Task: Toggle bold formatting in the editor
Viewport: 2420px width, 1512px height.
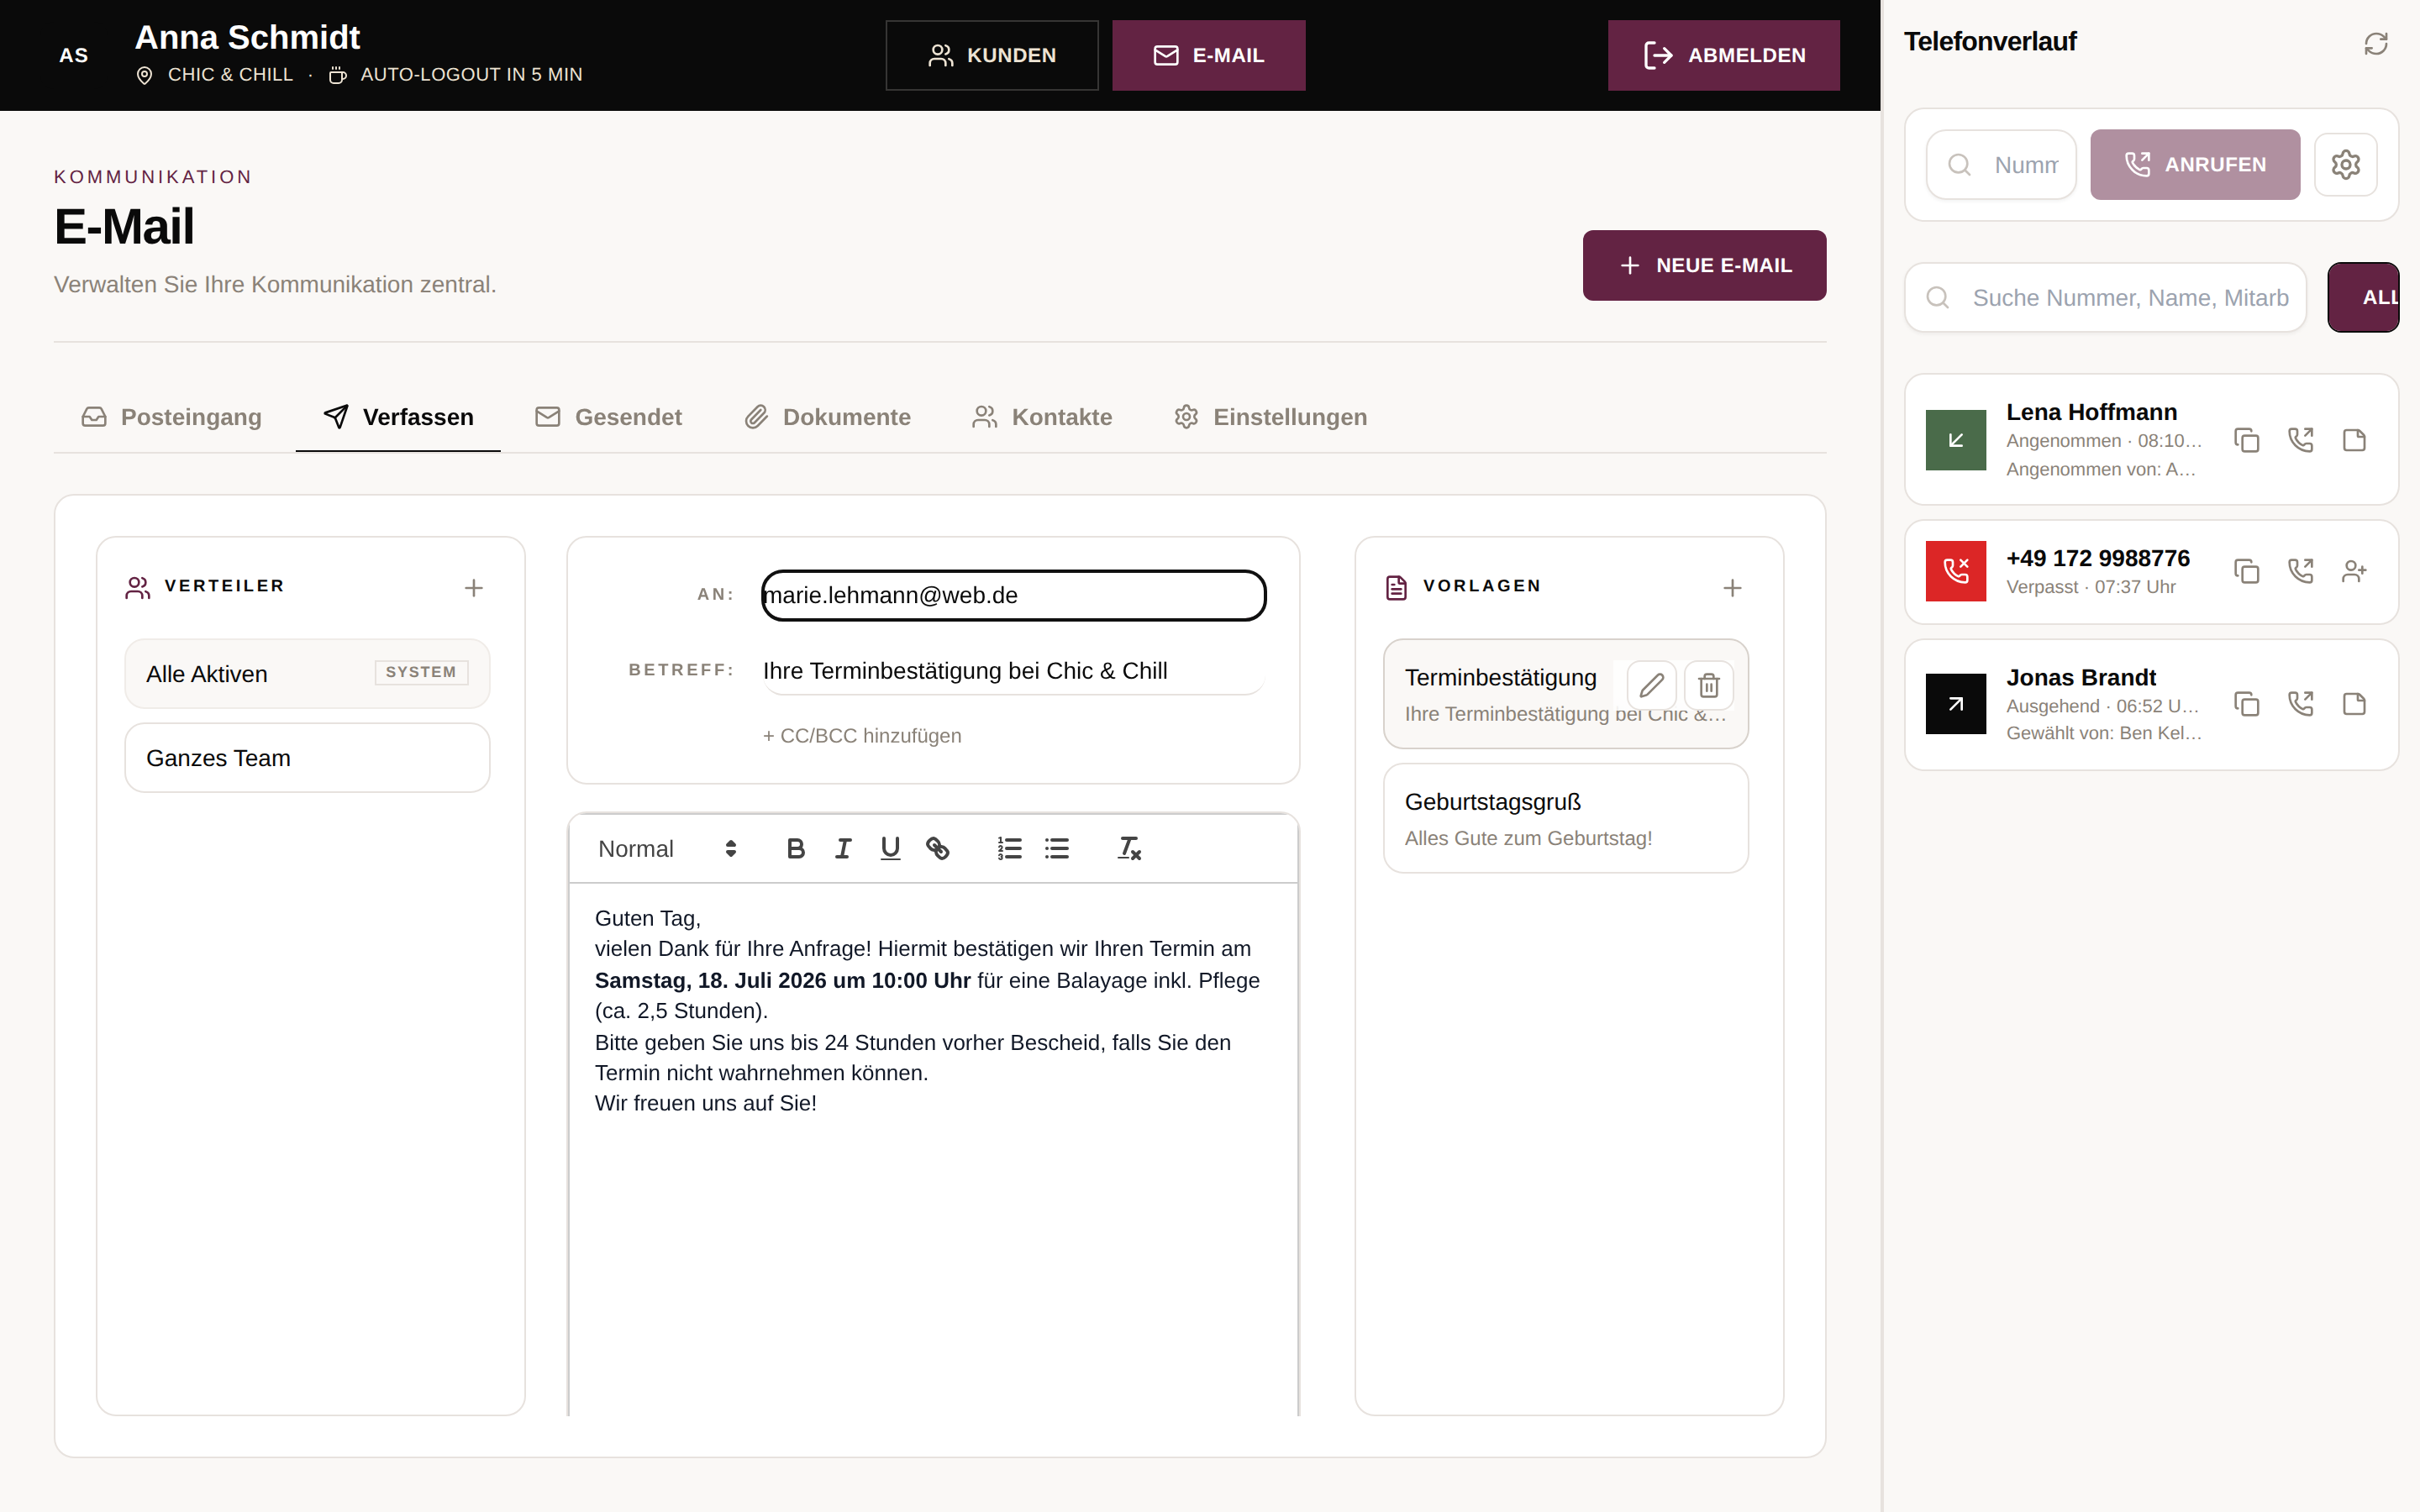Action: point(795,848)
